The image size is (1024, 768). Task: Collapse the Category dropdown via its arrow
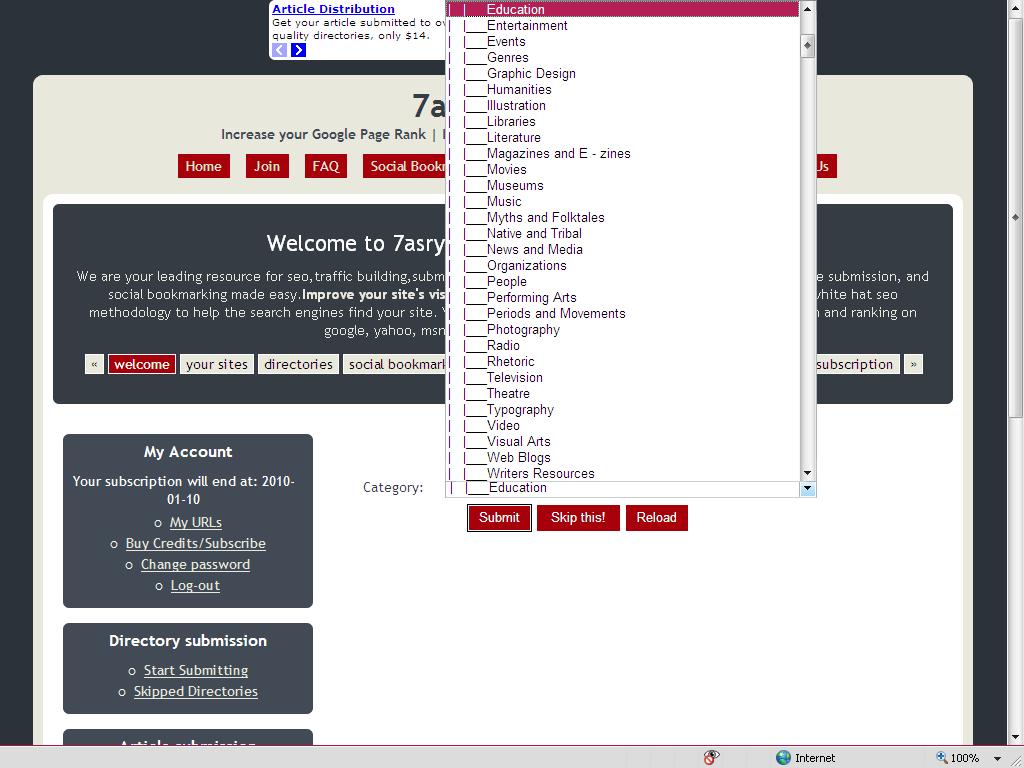tap(807, 489)
